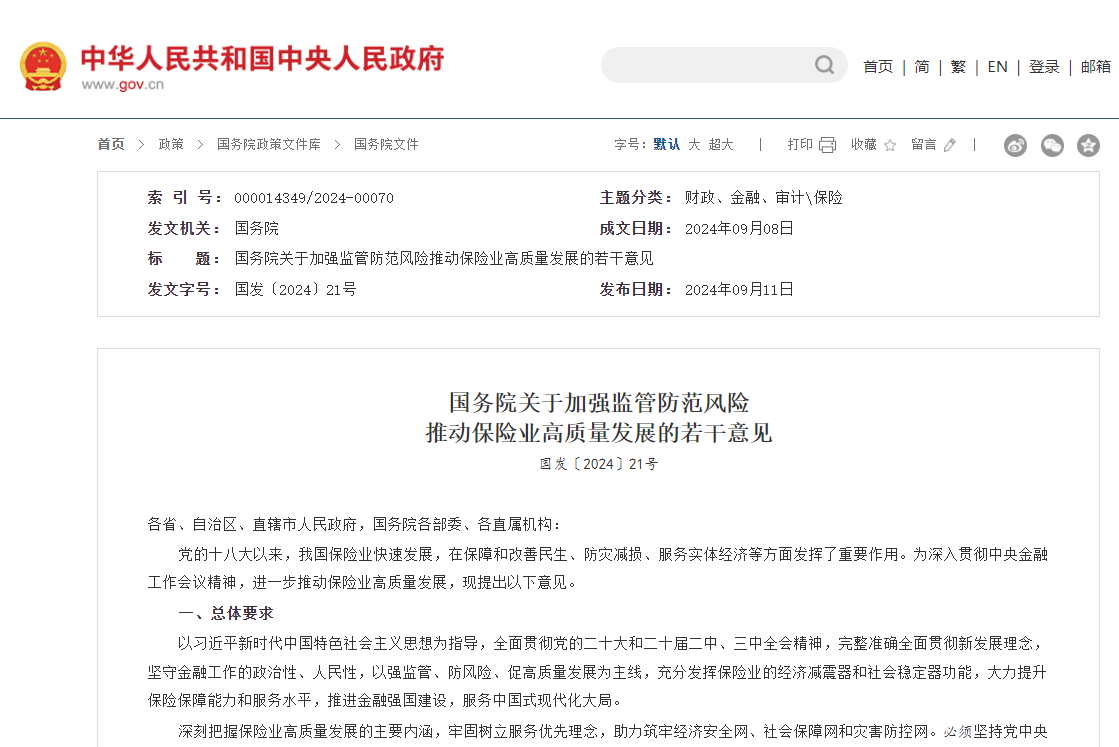The height and width of the screenshot is (747, 1119).
Task: Switch to simplified Chinese 简
Action: pyautogui.click(x=922, y=67)
